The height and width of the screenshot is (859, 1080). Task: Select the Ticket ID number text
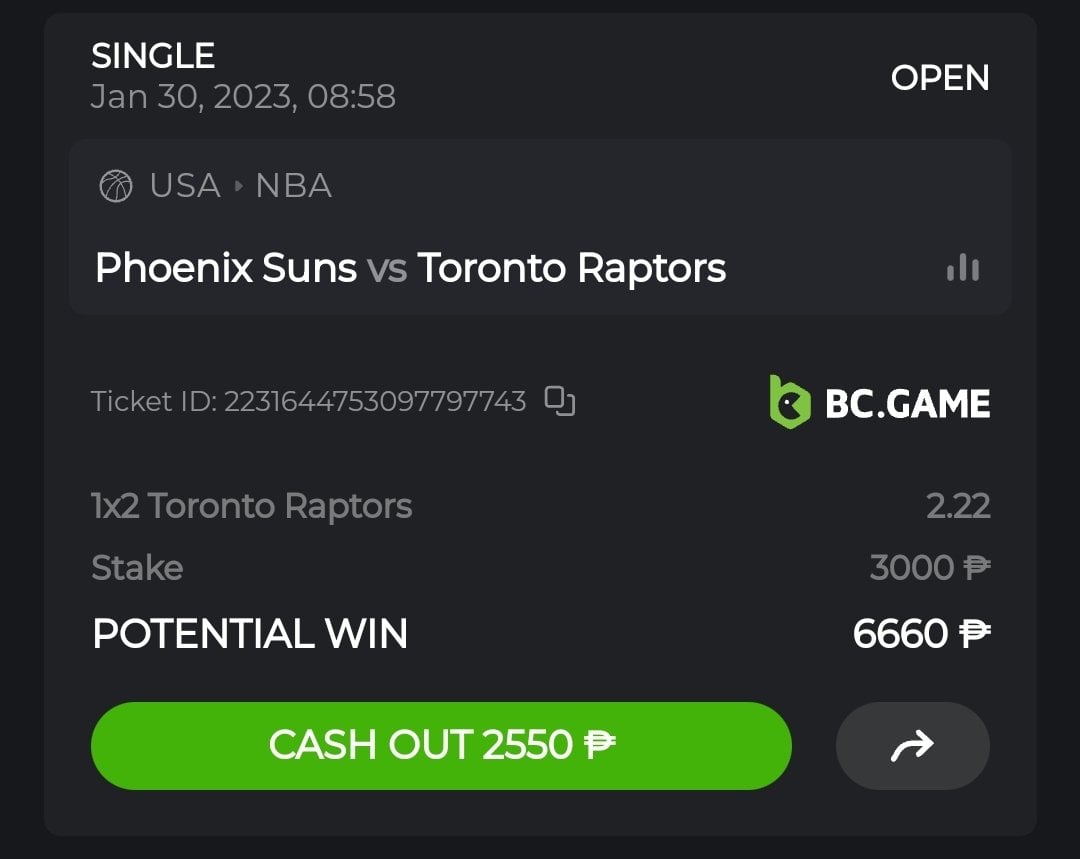[375, 401]
